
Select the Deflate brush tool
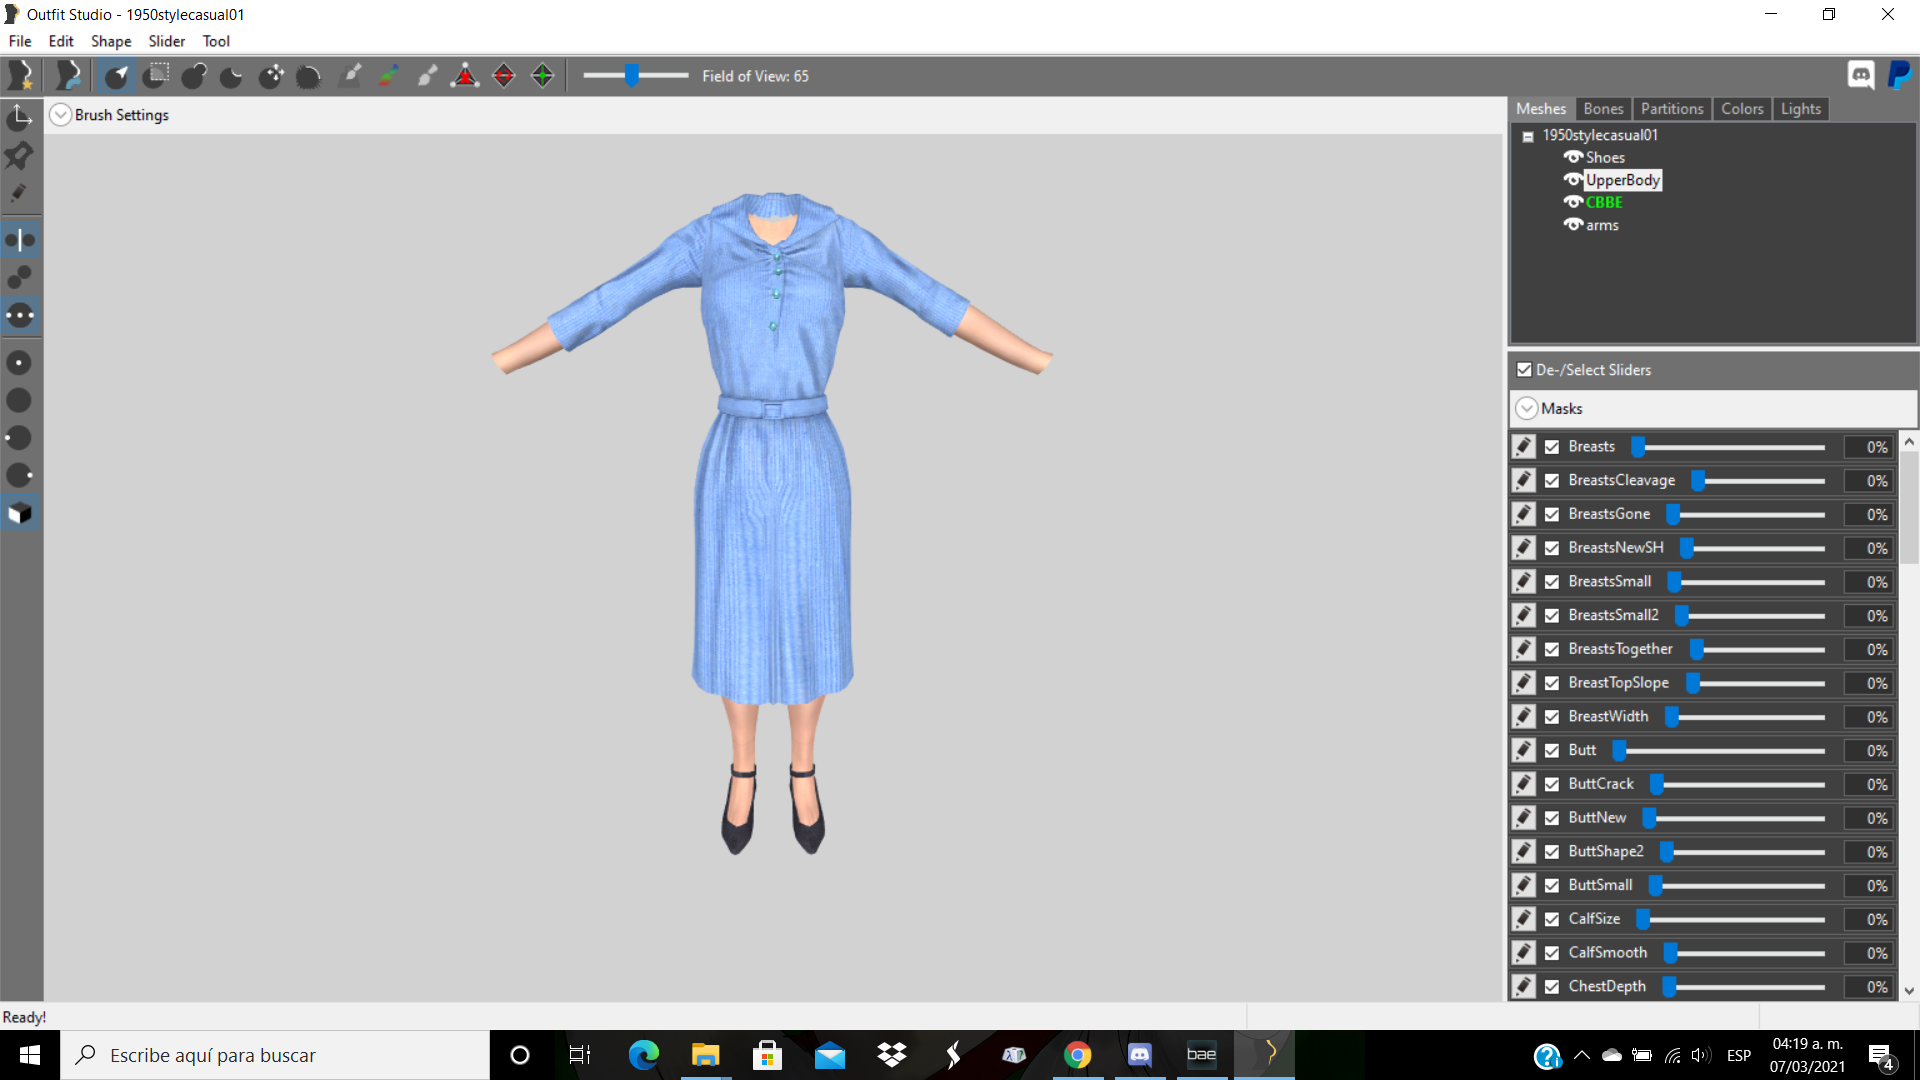coord(232,76)
